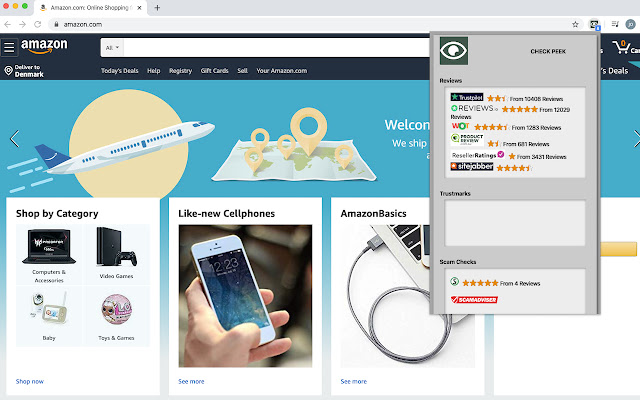Click From 1283 Reviews WOT text
The width and height of the screenshot is (640, 400).
[x=536, y=127]
